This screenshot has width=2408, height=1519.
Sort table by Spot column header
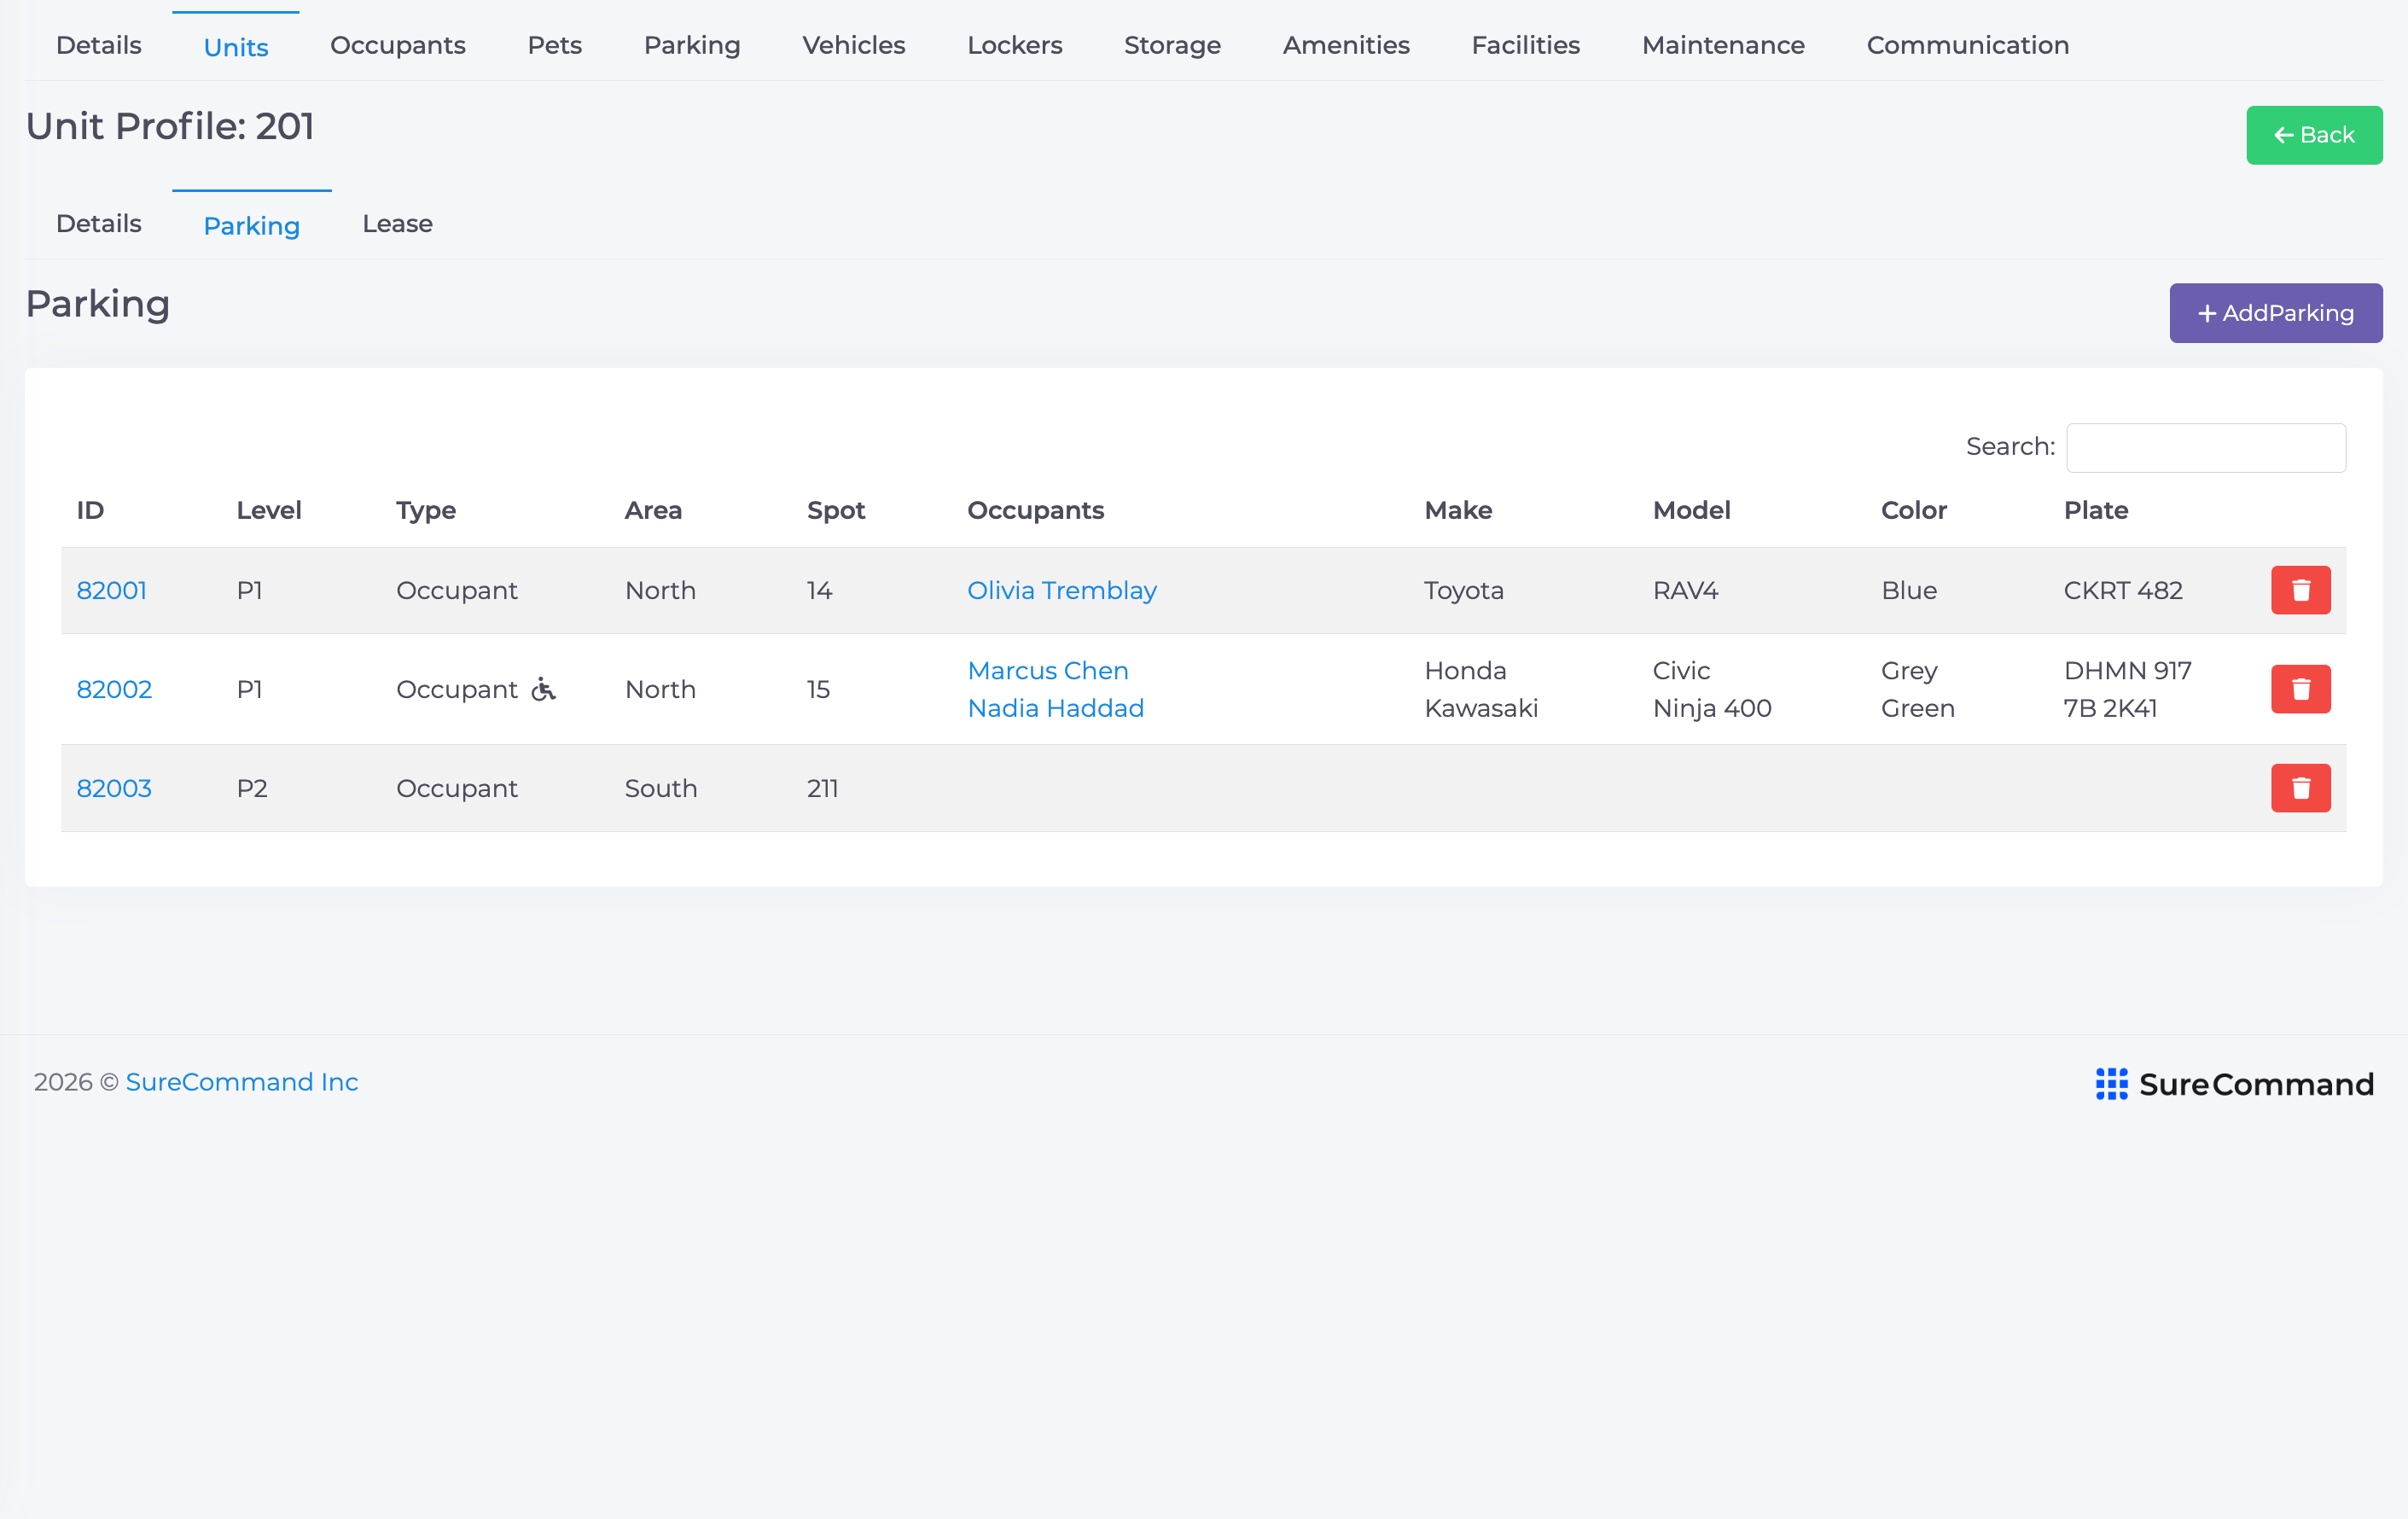(836, 510)
